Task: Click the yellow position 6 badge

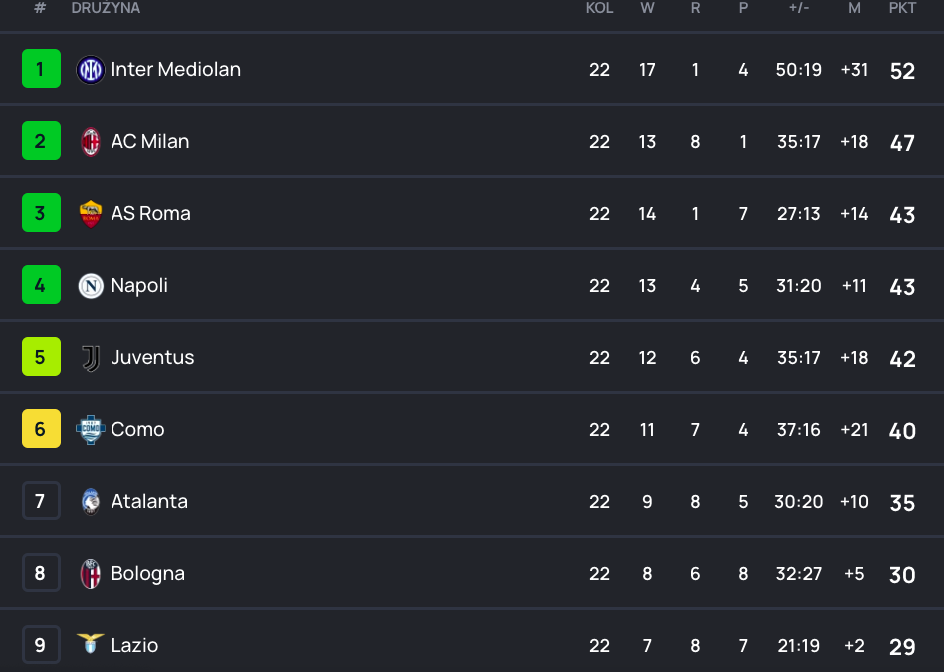Action: point(41,430)
